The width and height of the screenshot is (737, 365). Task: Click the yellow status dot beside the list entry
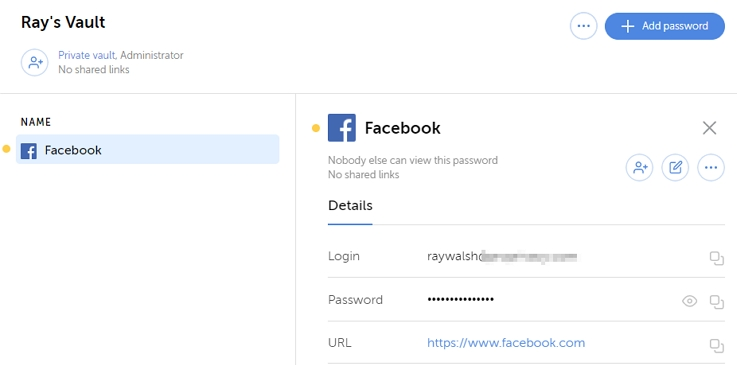click(6, 149)
